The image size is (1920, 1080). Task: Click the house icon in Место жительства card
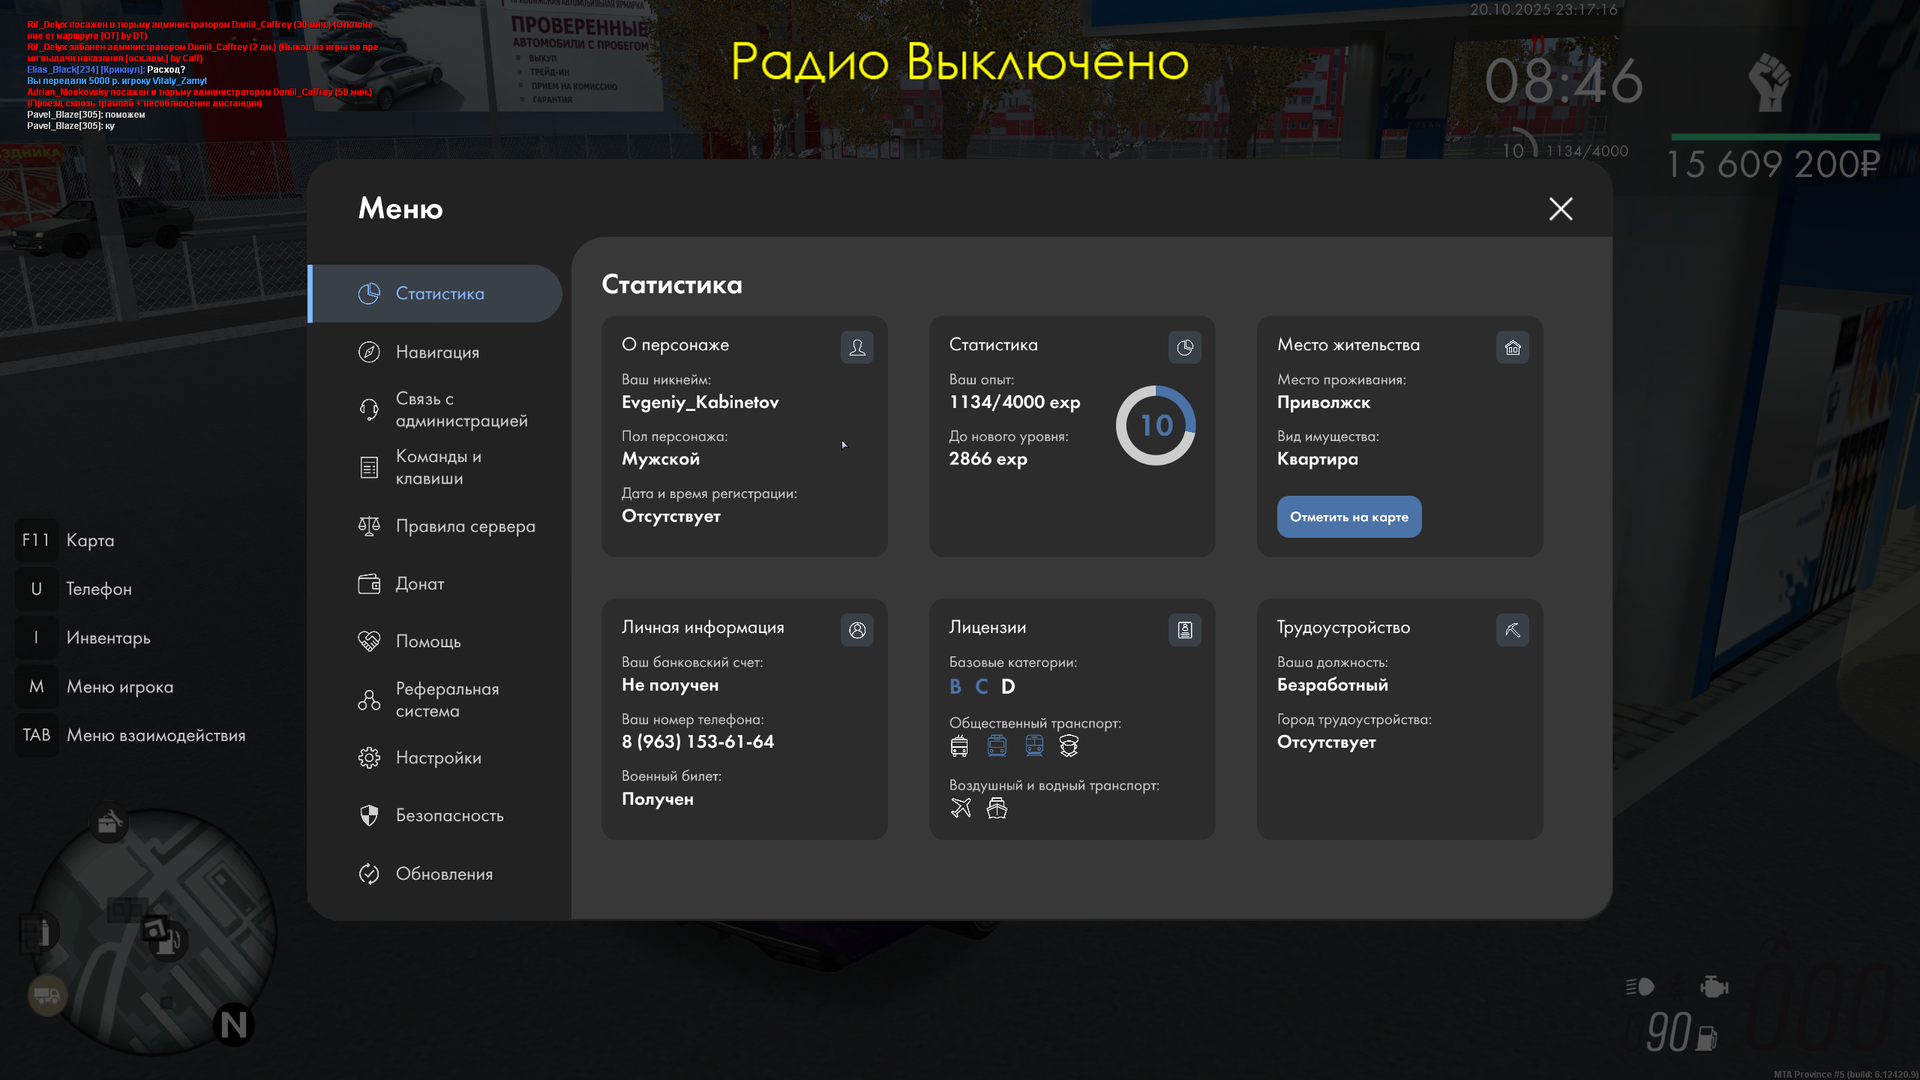[x=1512, y=347]
